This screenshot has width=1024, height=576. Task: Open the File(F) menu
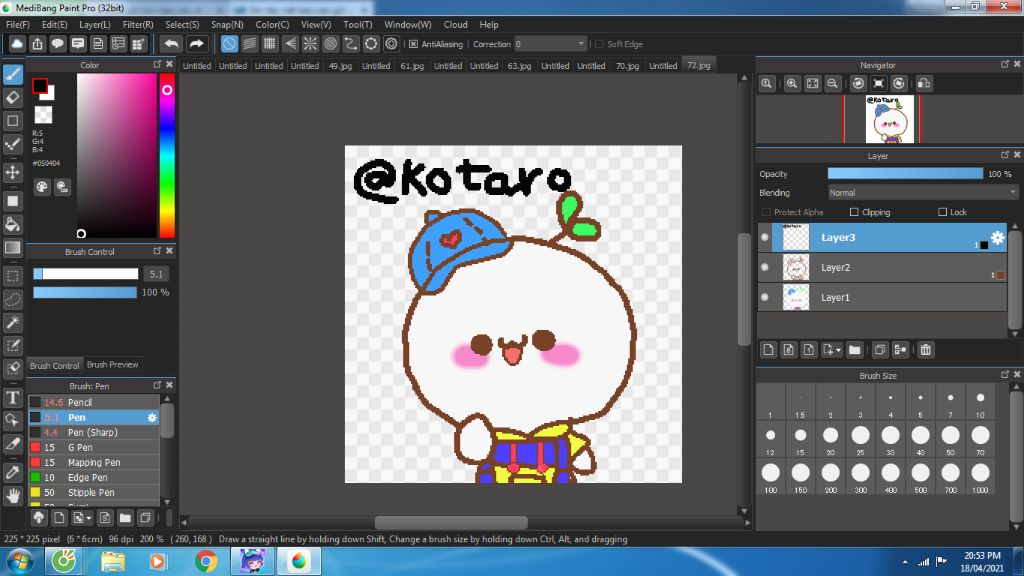click(18, 25)
